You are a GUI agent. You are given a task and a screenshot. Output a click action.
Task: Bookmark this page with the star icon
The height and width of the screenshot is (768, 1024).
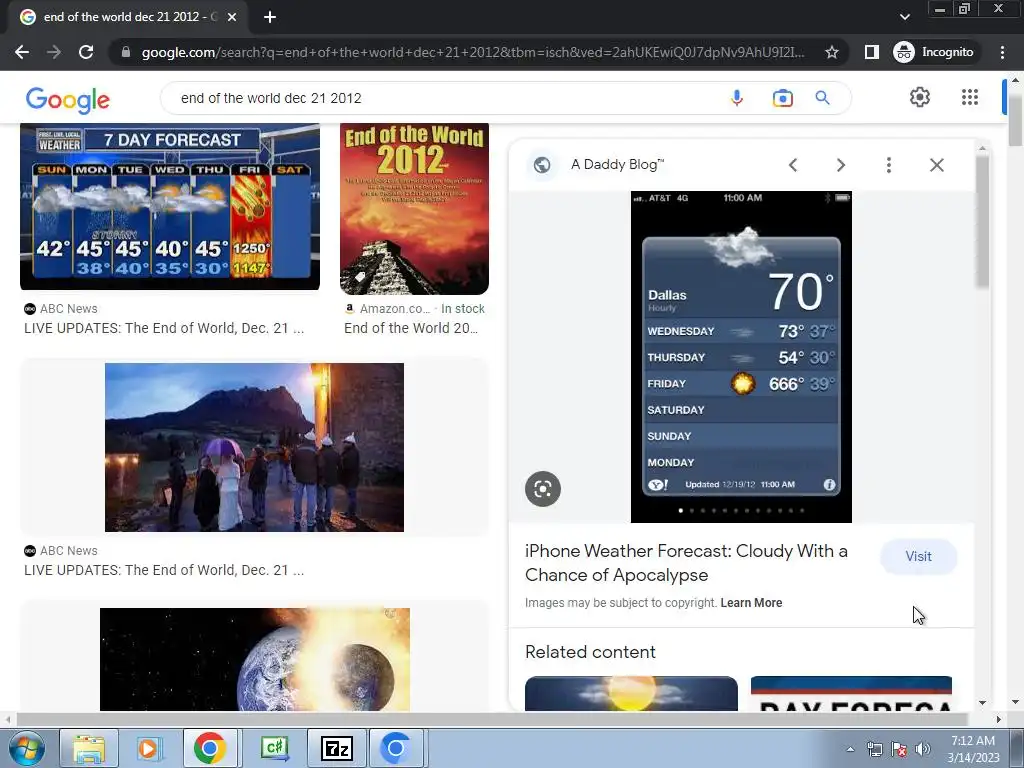[x=831, y=52]
